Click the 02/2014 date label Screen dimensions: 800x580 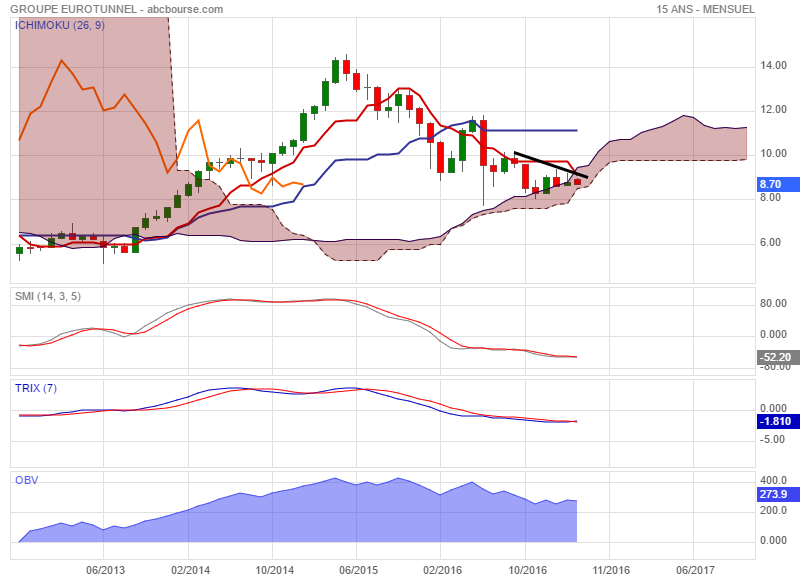click(x=190, y=570)
